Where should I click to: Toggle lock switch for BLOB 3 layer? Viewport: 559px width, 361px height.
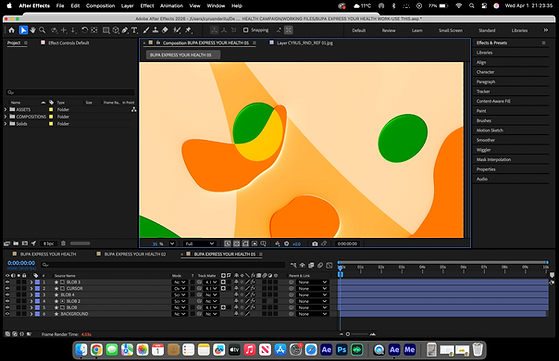coord(24,282)
